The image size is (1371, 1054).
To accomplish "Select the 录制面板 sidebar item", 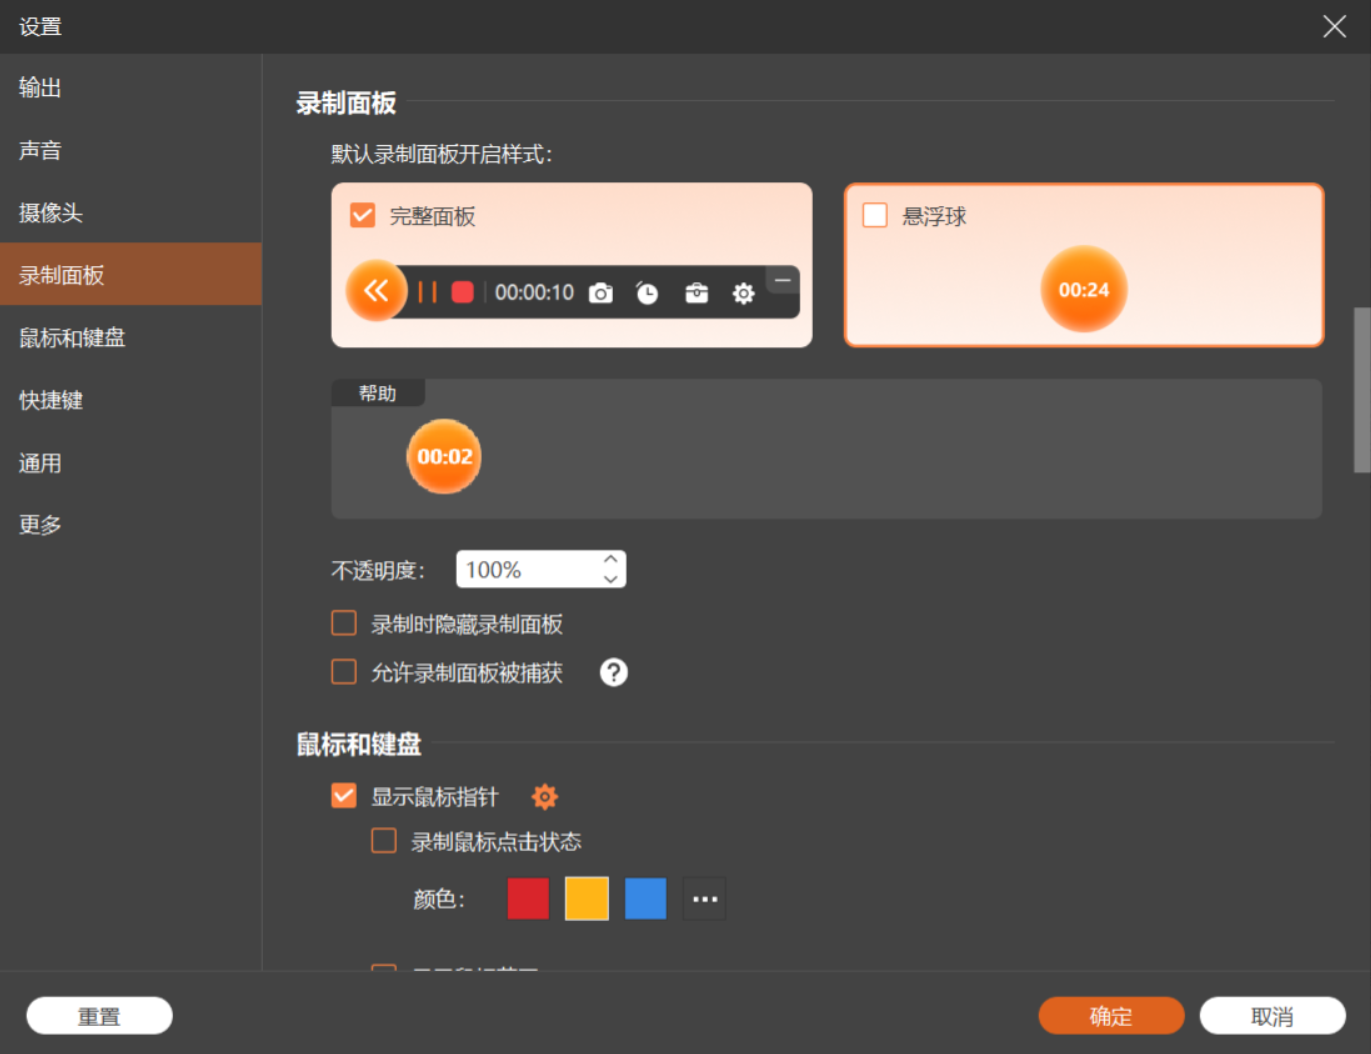I will coord(131,274).
